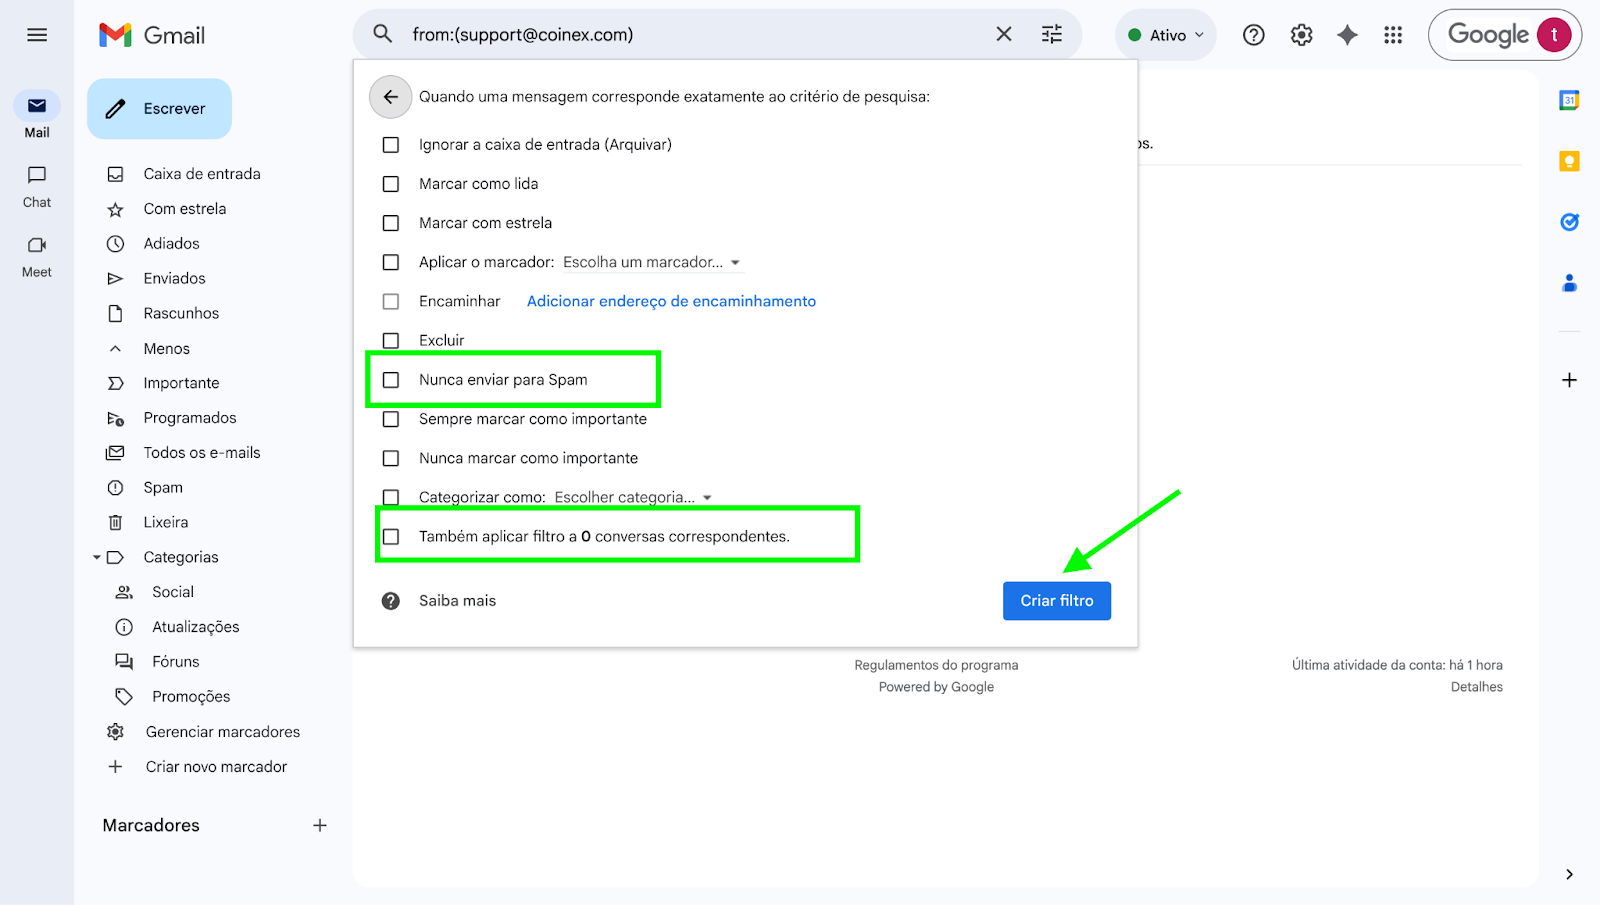Open the 'Escolher categoria' dropdown
This screenshot has height=905, width=1600.
[634, 497]
